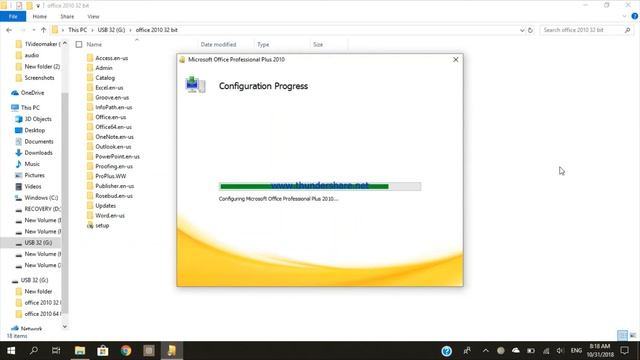Open the Home ribbon tab

40,16
